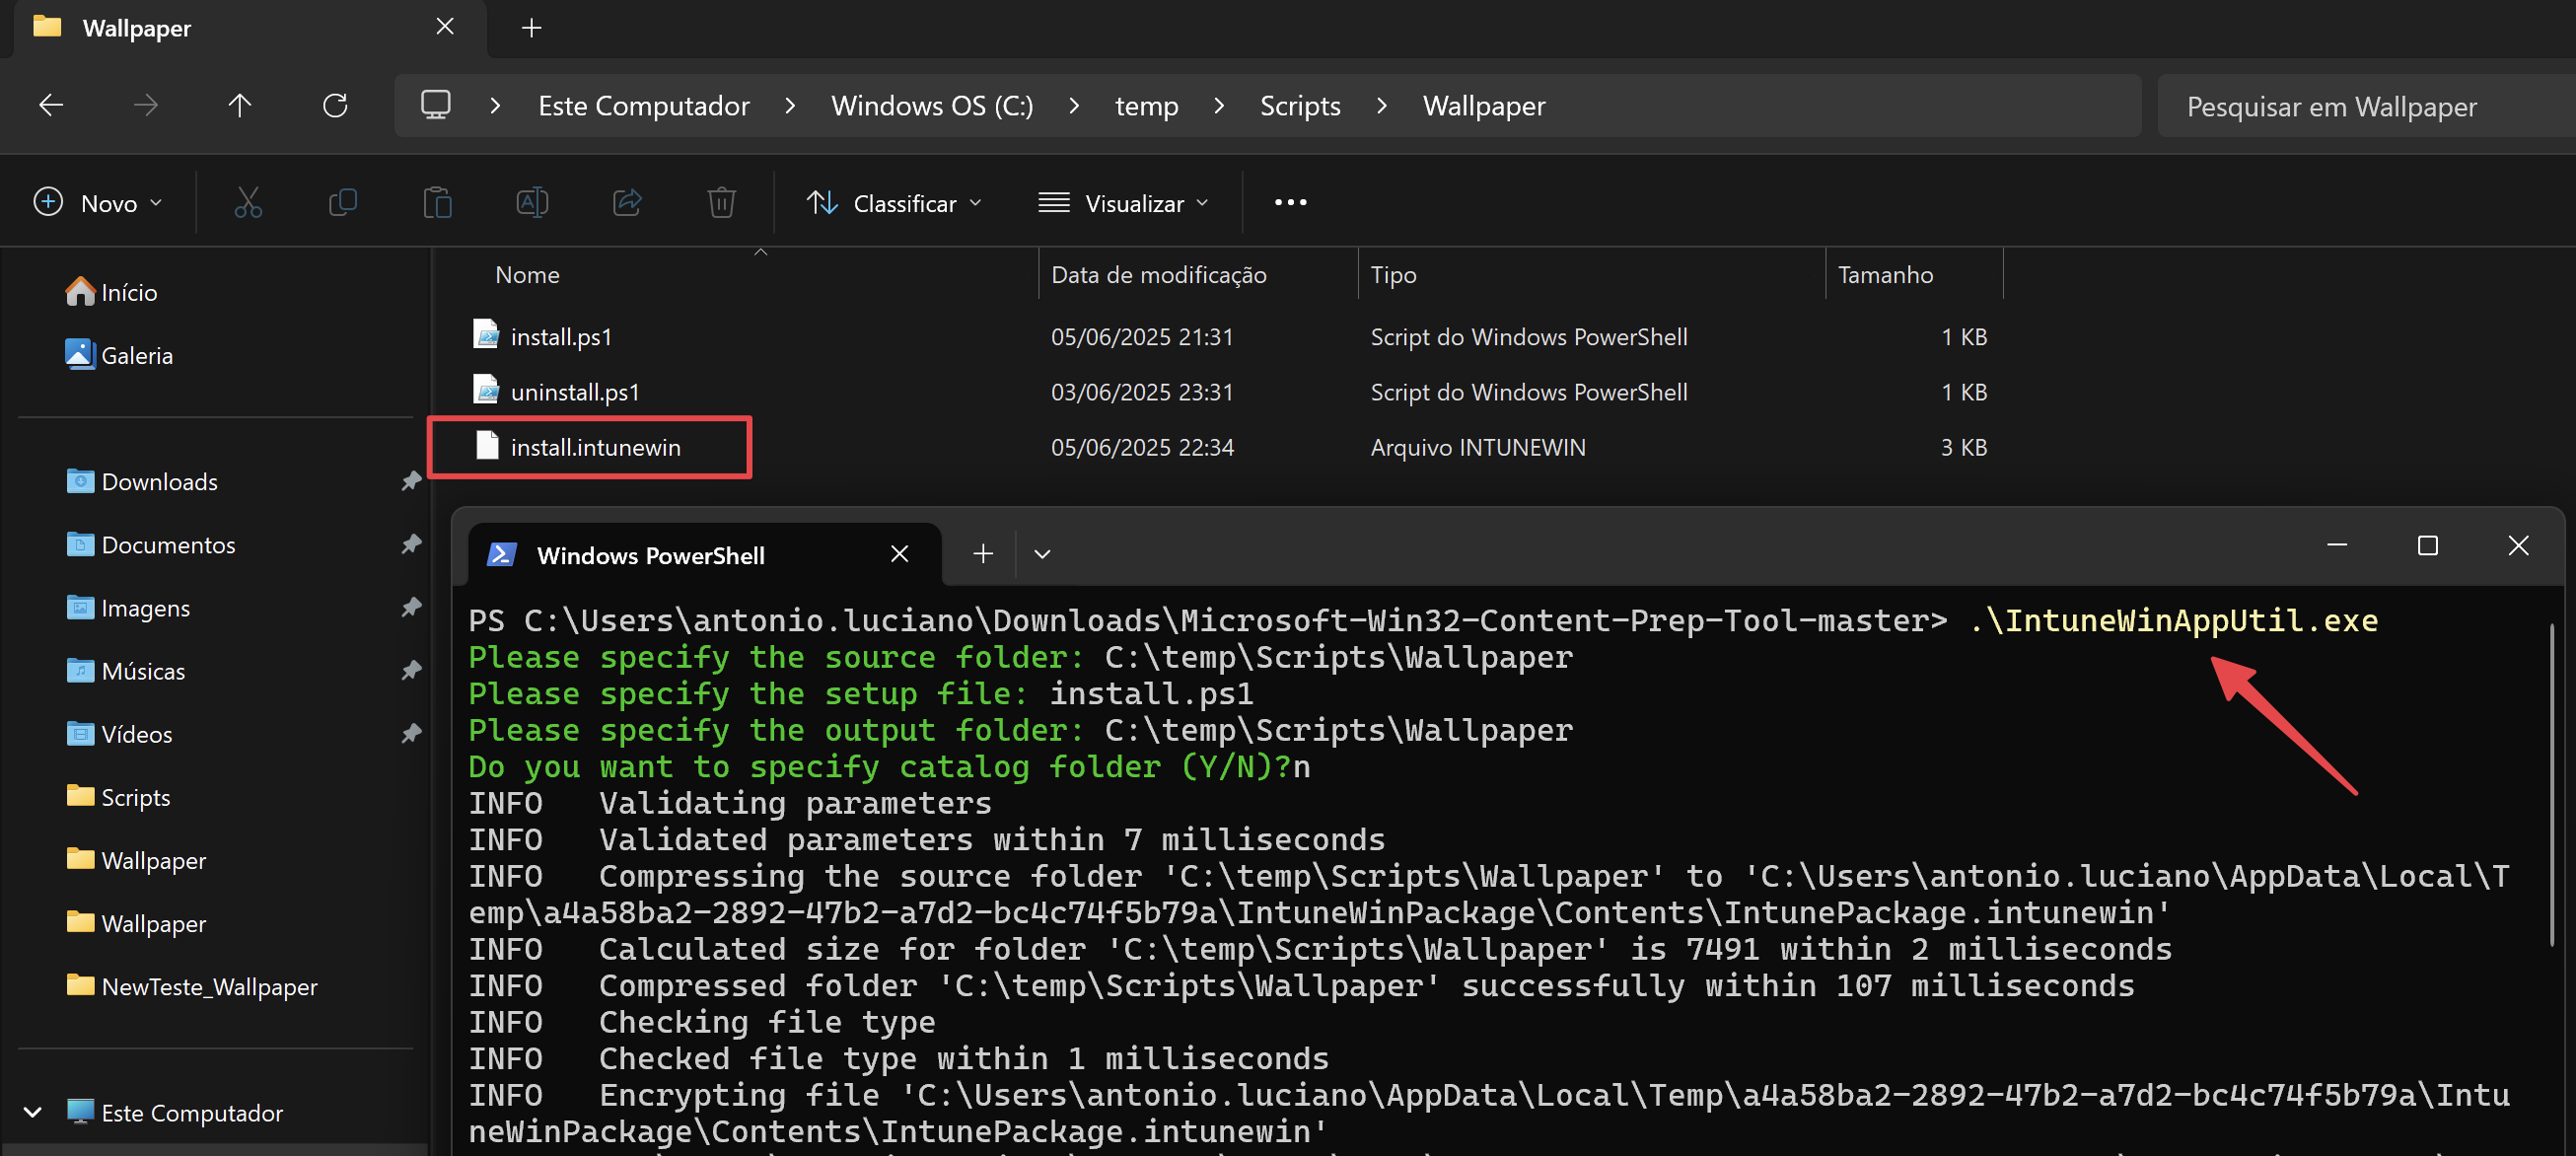Click Windows OS (C:) breadcrumb

[x=932, y=105]
